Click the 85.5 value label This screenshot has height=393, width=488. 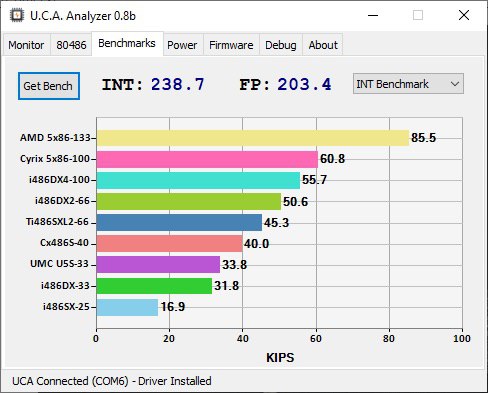pyautogui.click(x=423, y=138)
